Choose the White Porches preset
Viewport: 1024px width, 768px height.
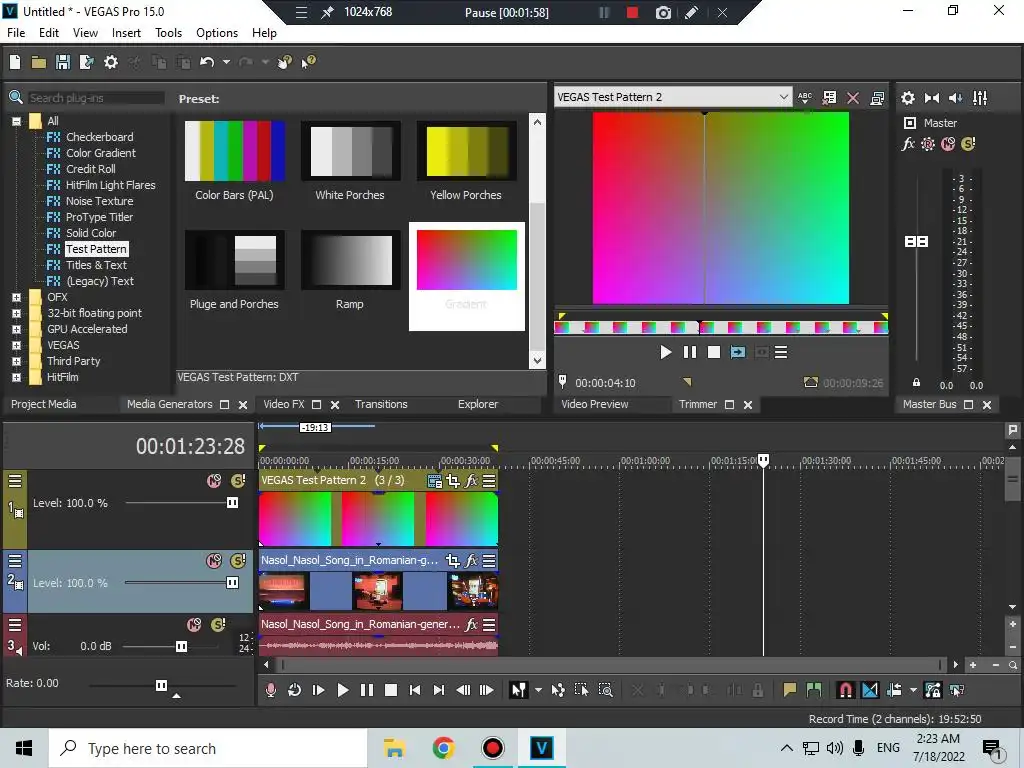351,152
